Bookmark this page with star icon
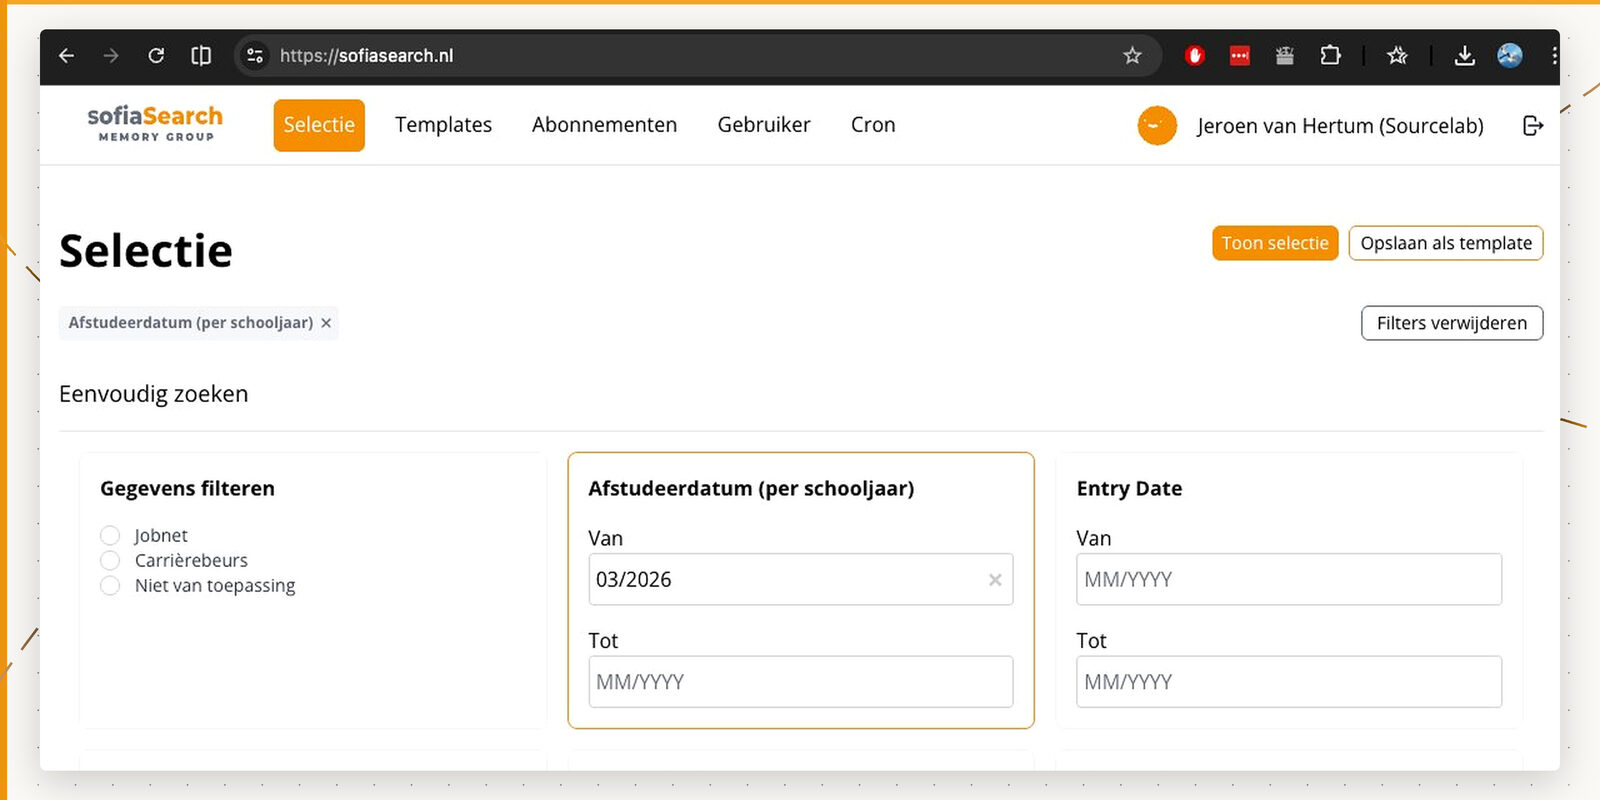 click(1132, 56)
